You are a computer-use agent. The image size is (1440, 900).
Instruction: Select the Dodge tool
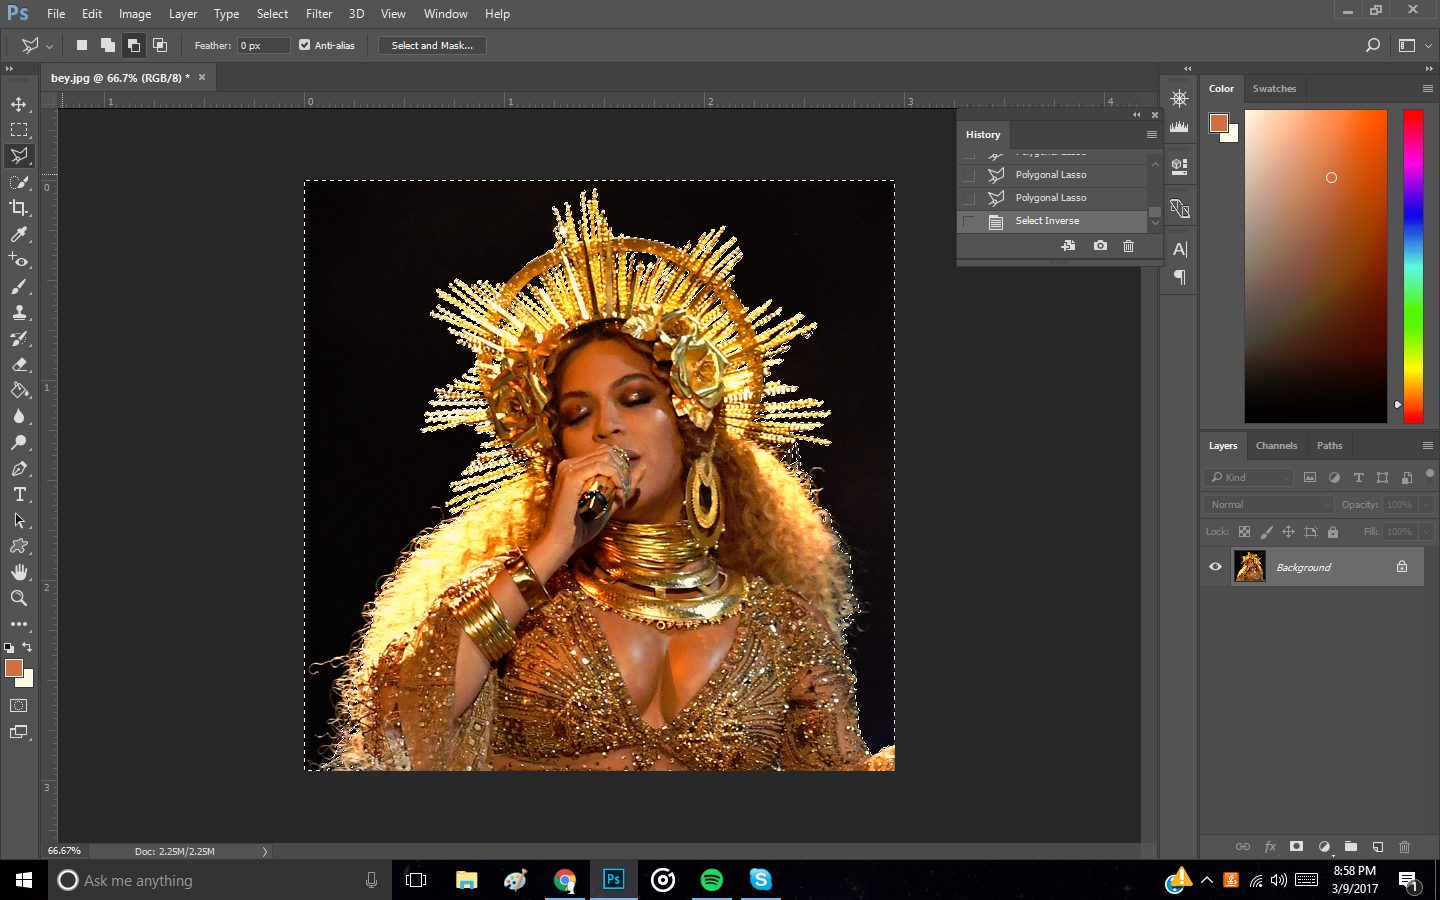pos(19,442)
